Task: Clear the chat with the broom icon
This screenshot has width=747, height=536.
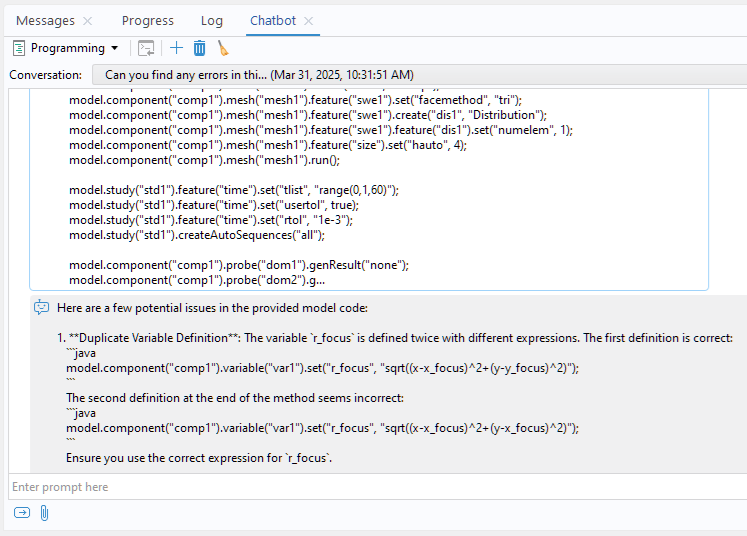Action: tap(223, 48)
